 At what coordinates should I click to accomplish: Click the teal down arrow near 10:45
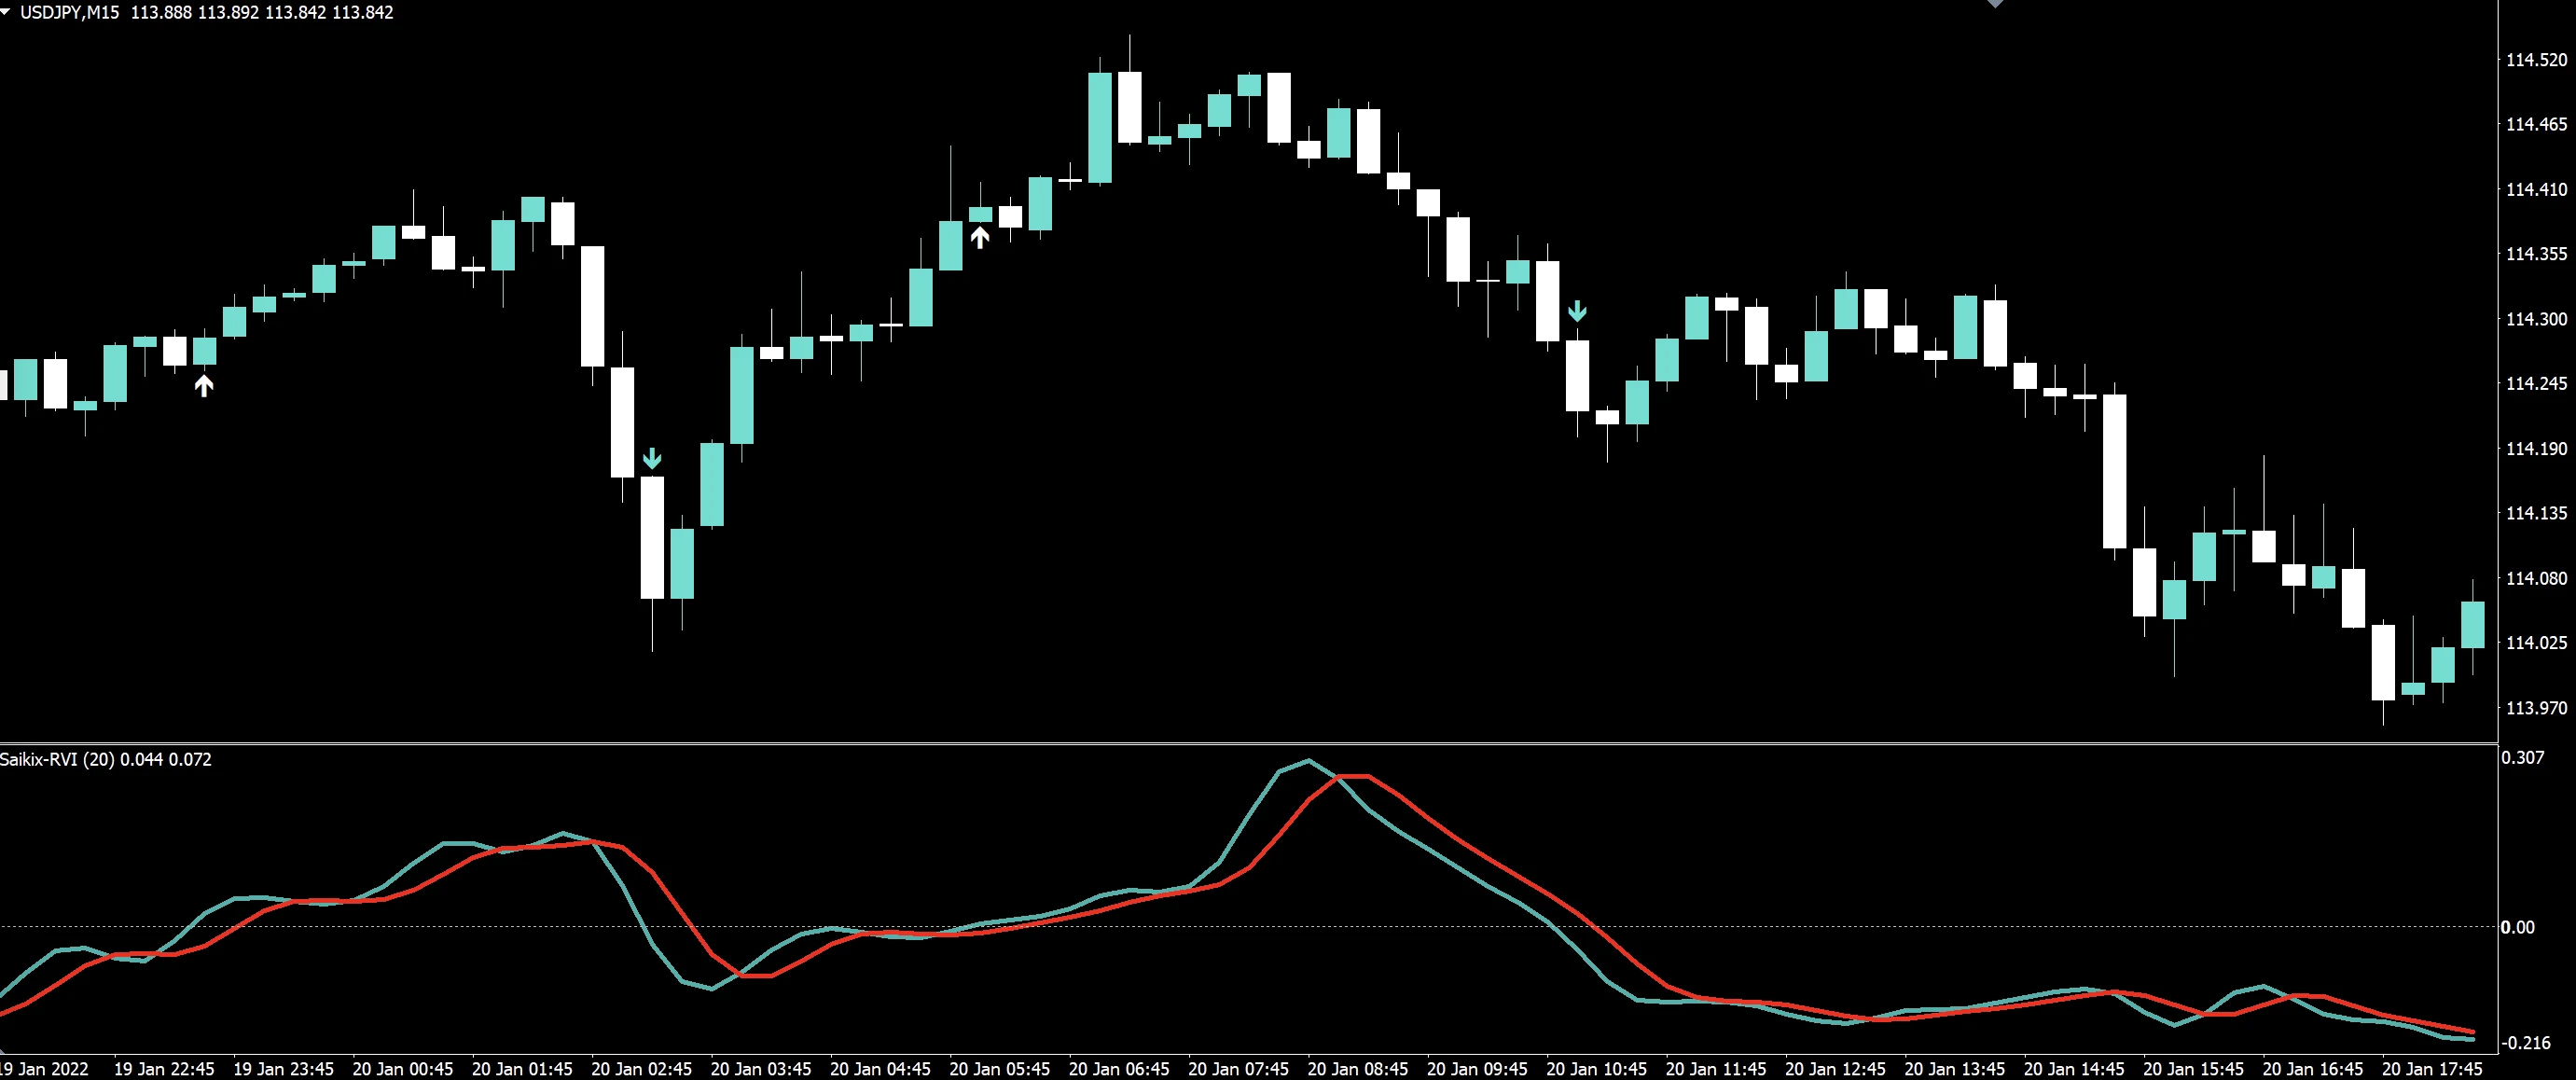point(1577,311)
